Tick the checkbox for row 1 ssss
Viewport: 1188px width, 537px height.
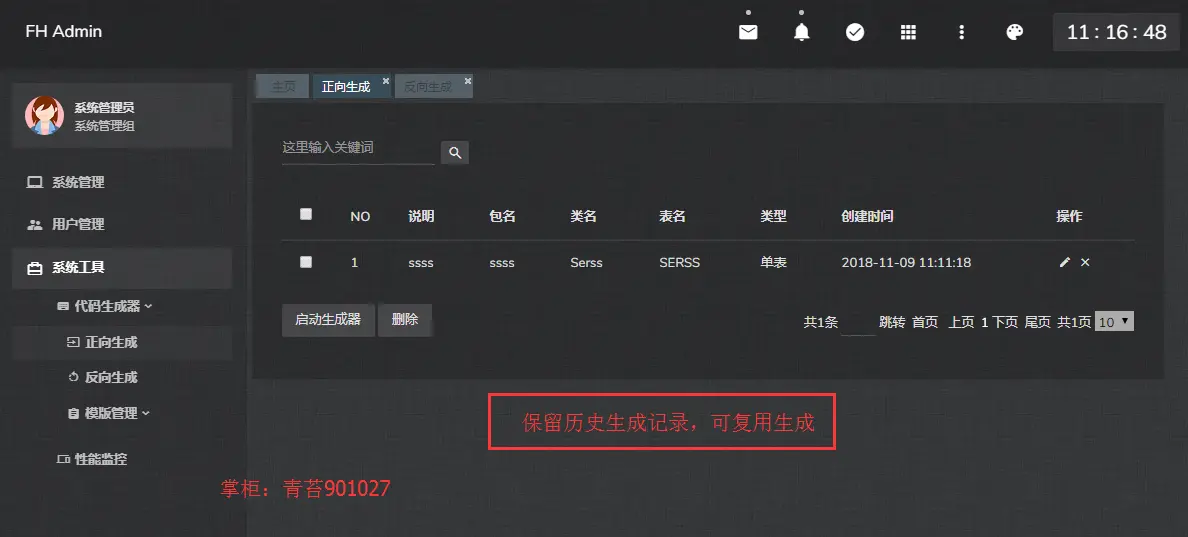pyautogui.click(x=306, y=262)
